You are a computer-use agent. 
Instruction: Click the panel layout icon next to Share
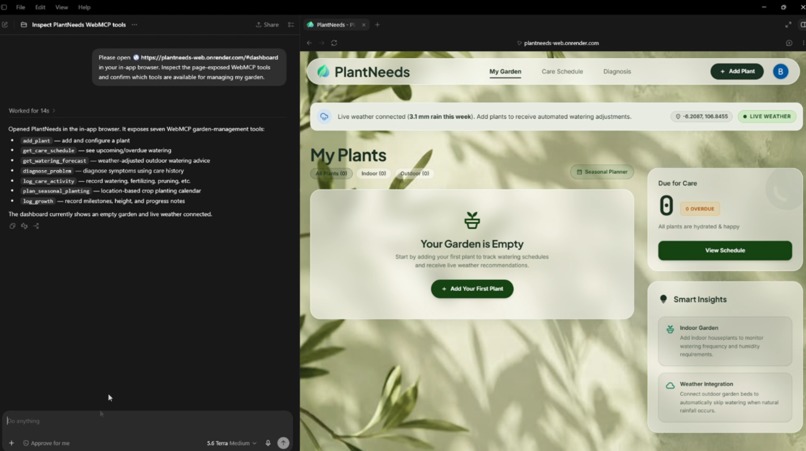[x=291, y=25]
